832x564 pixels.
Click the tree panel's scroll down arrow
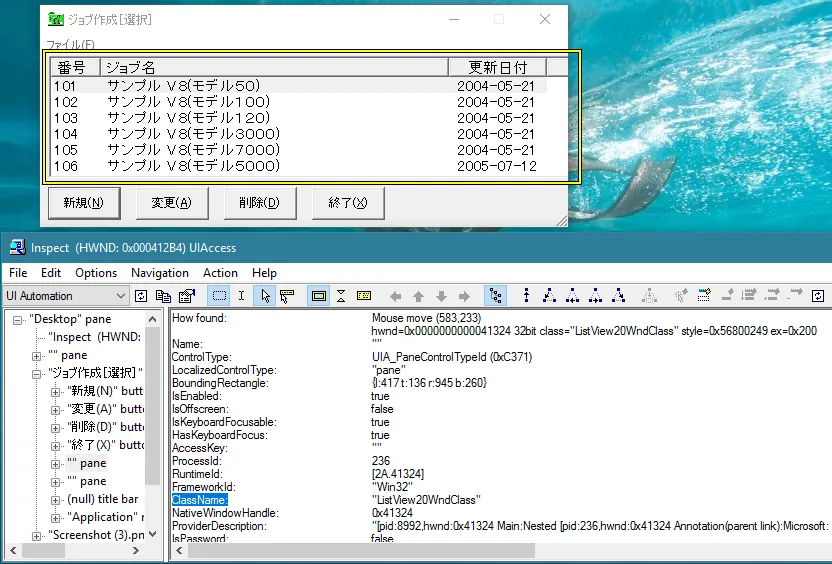click(153, 534)
